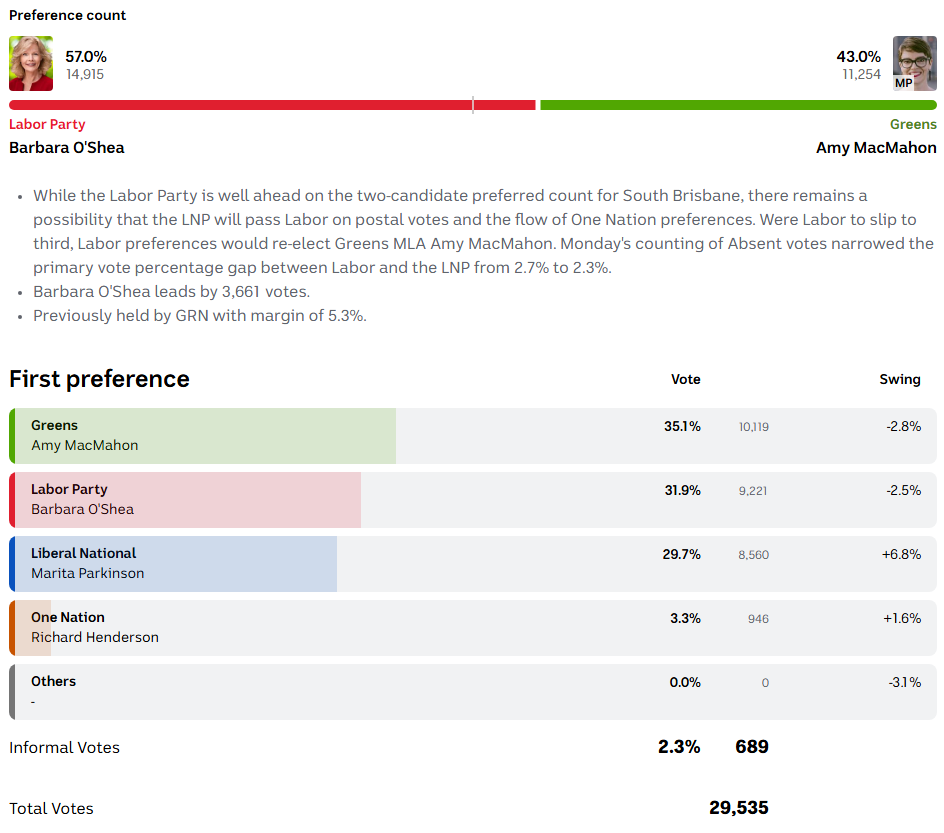This screenshot has width=944, height=833.
Task: Click the Greens label under preference bar
Action: (913, 125)
